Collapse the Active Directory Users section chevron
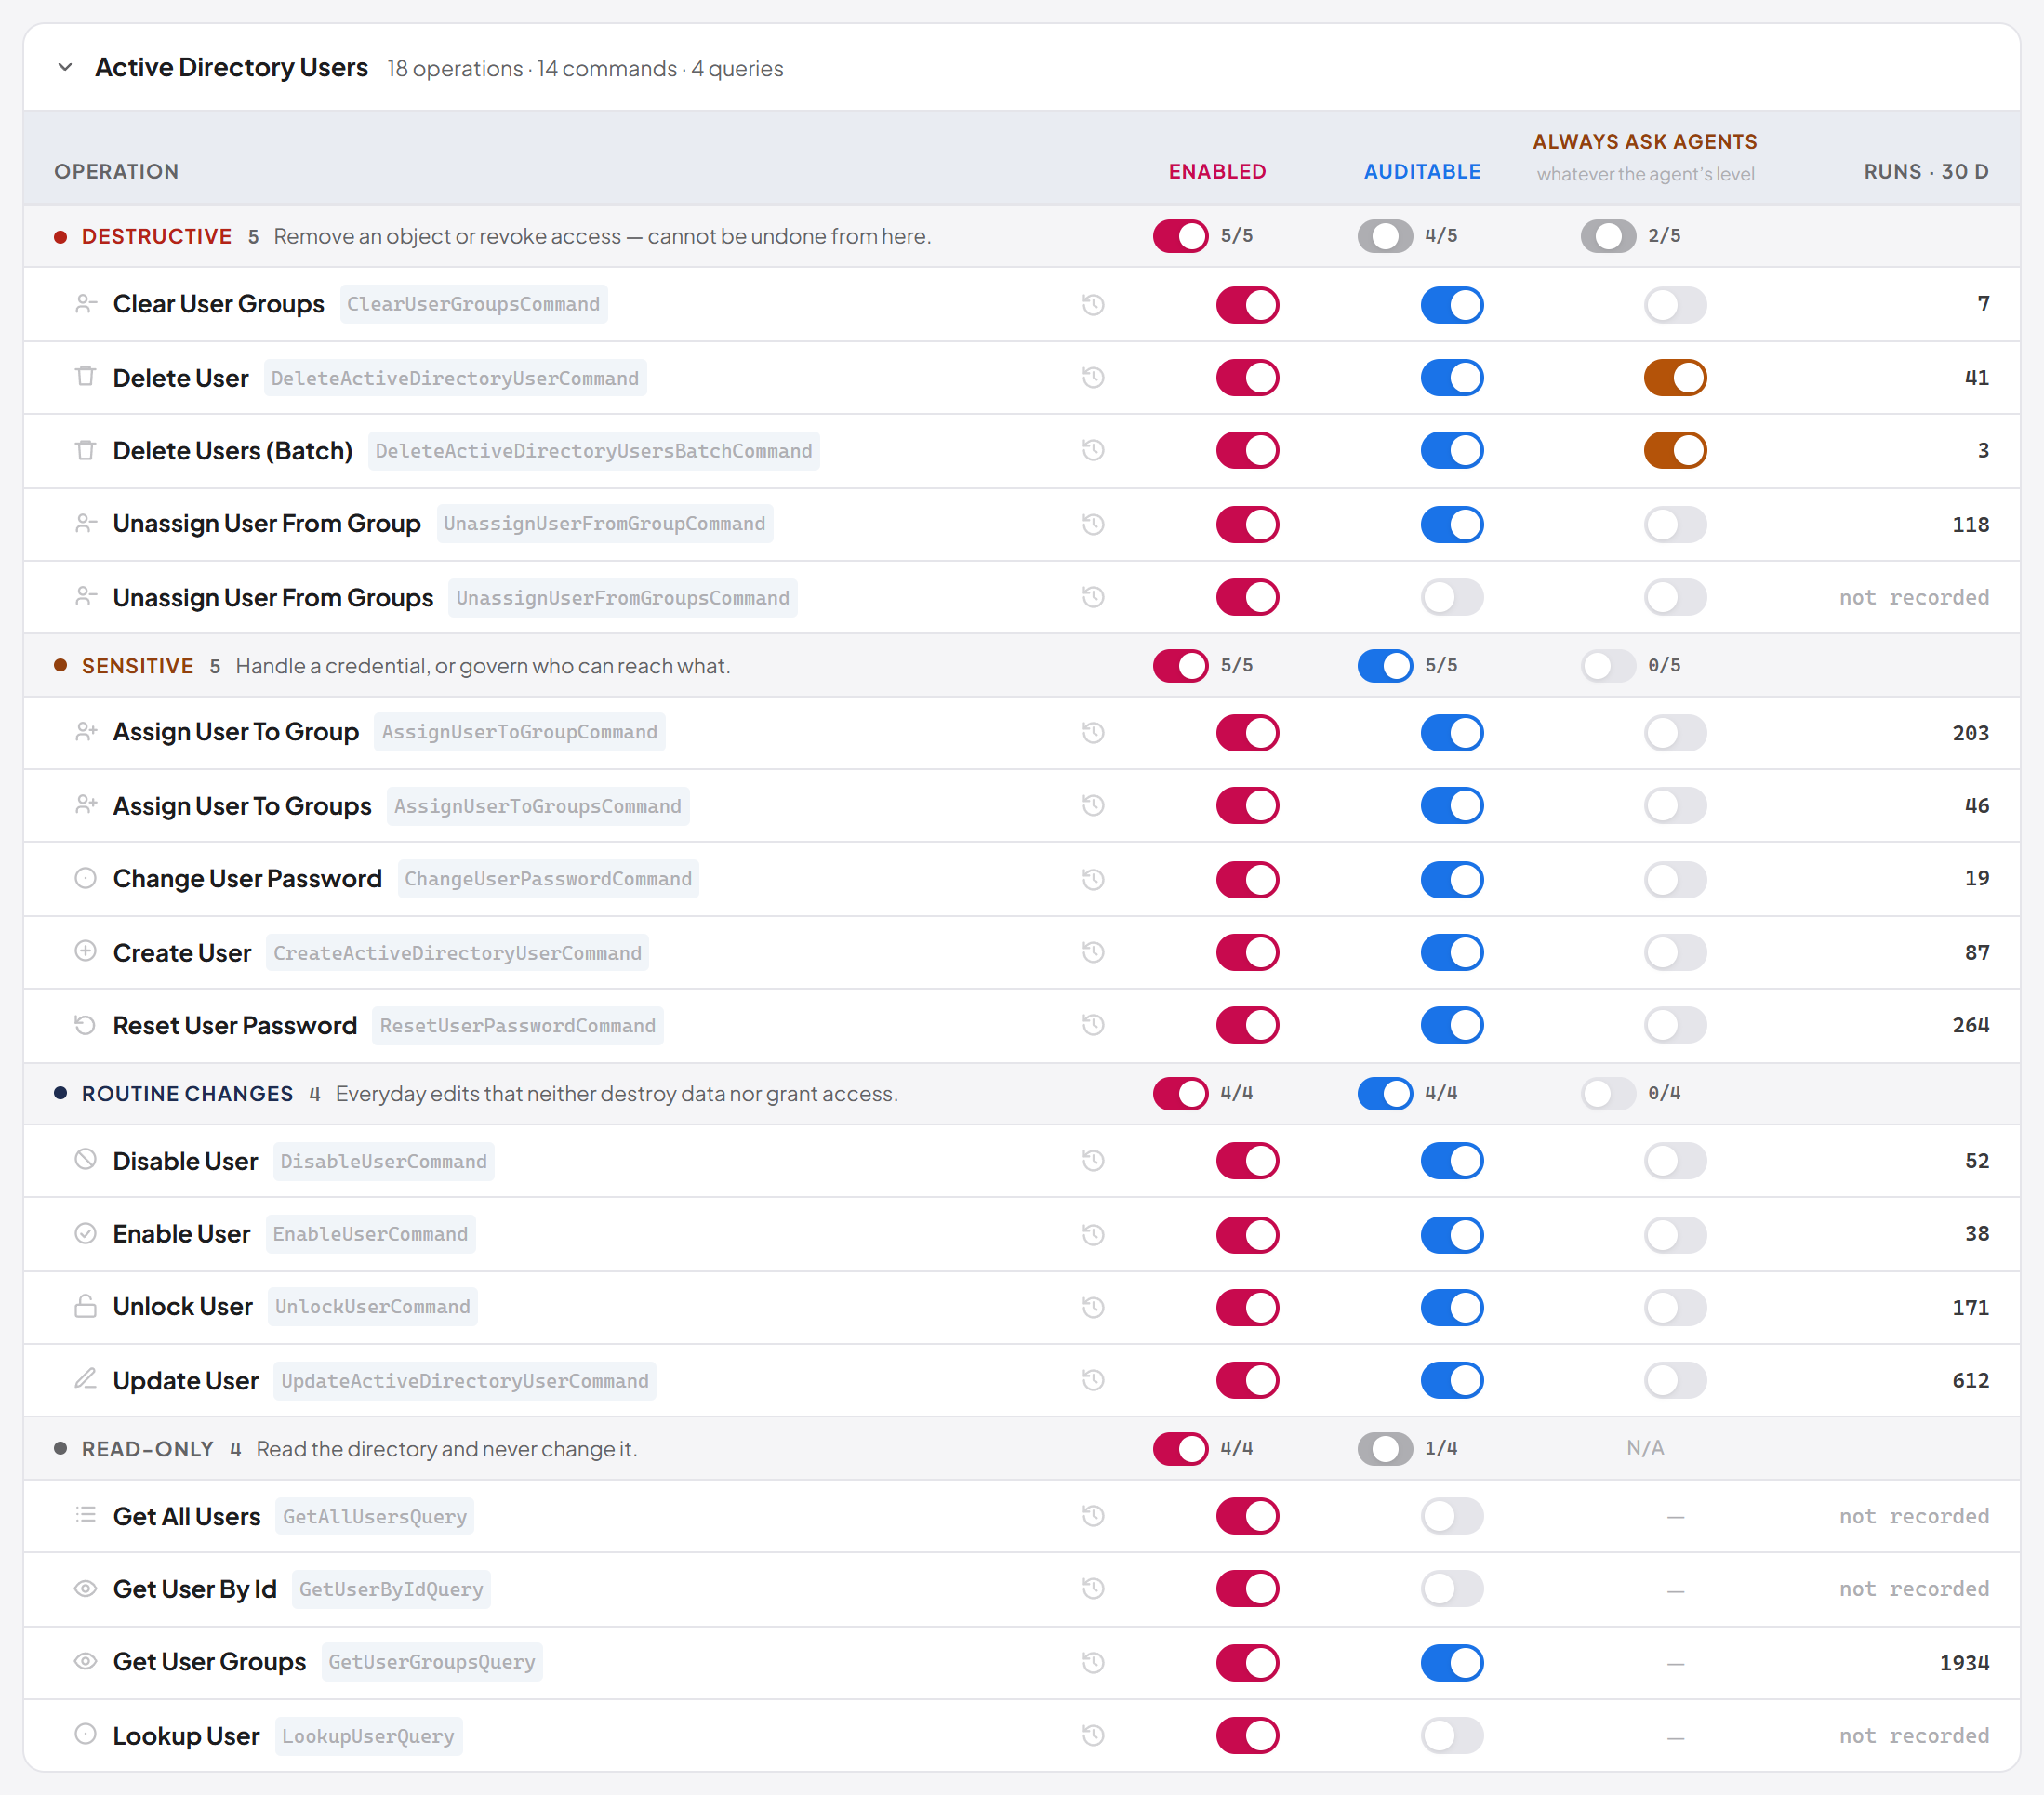 coord(65,67)
